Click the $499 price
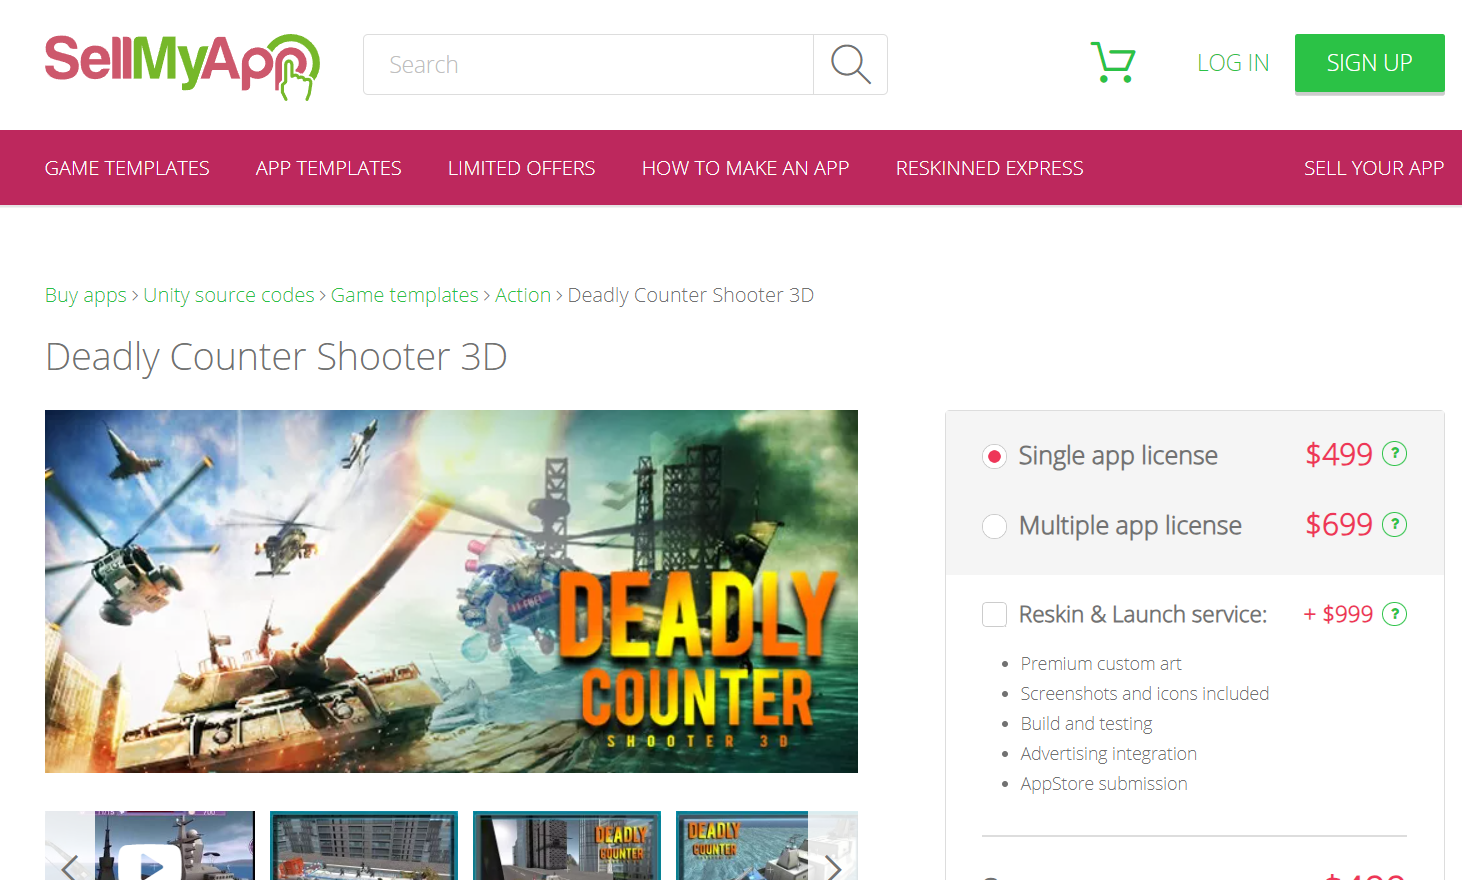The image size is (1462, 880). coord(1339,455)
